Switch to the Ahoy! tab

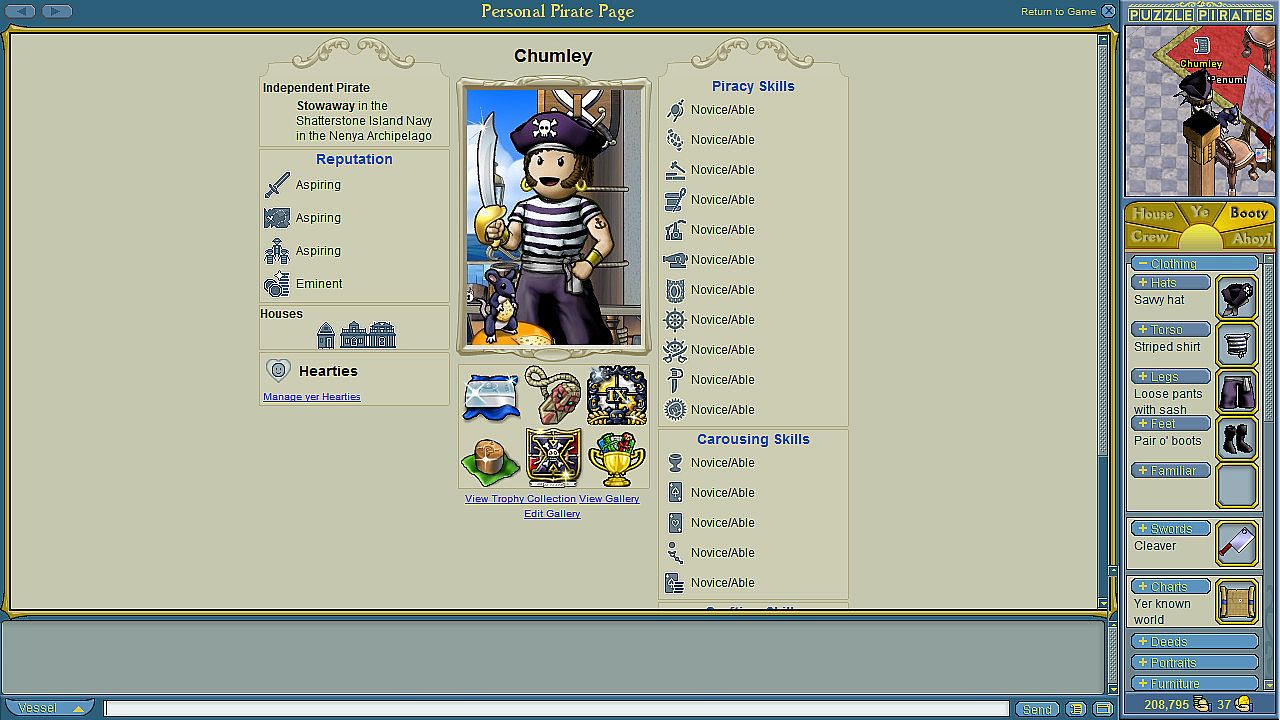1252,239
